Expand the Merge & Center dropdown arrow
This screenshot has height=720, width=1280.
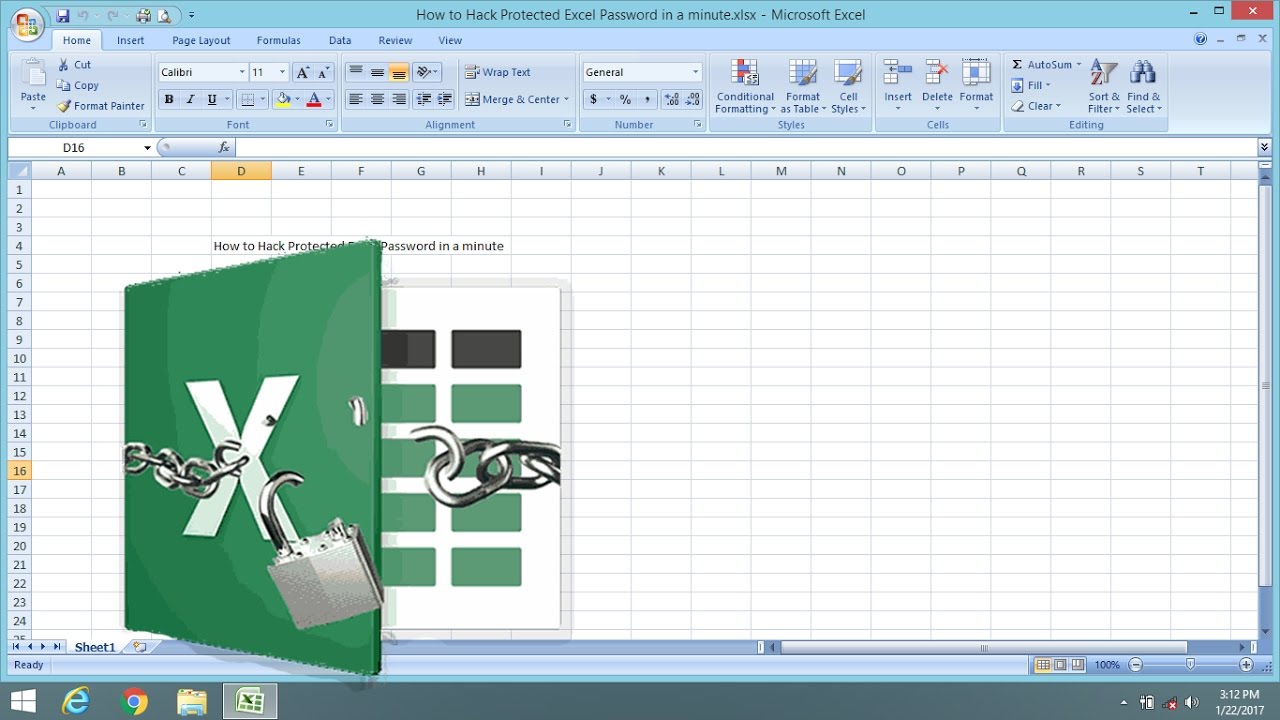click(x=566, y=99)
